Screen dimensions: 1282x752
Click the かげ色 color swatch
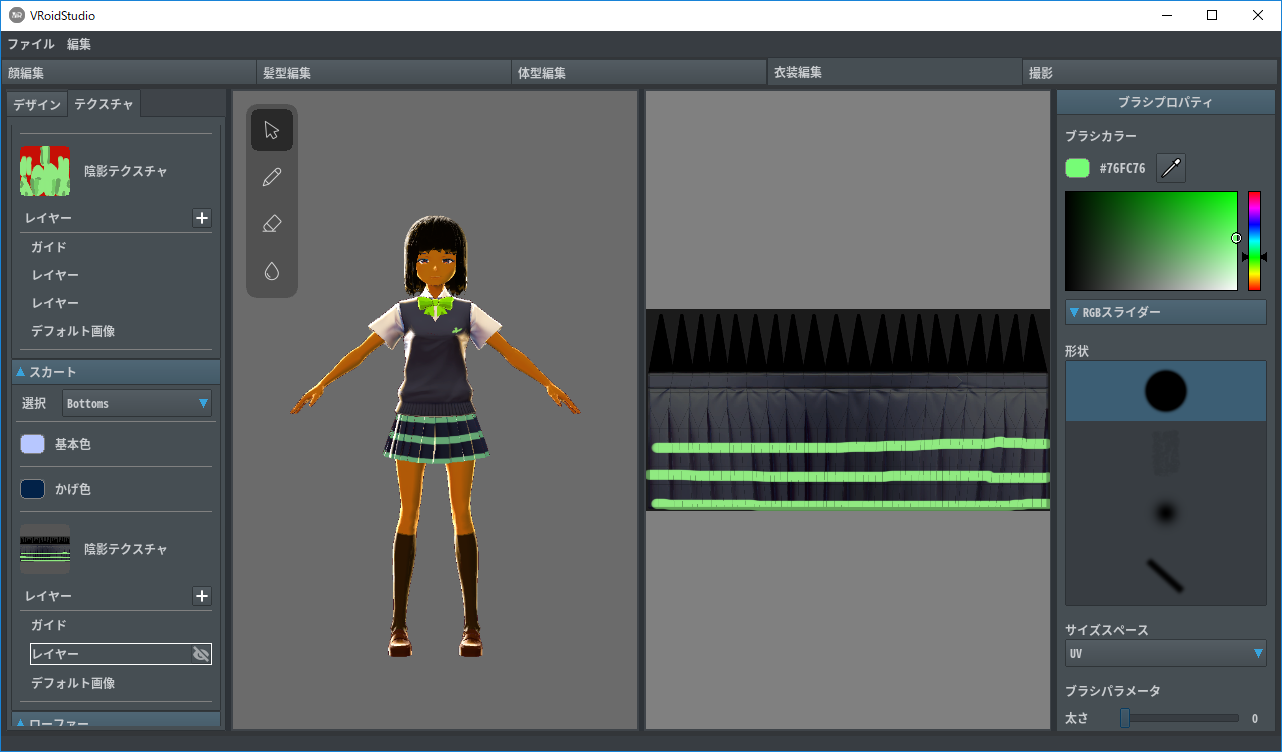[32, 489]
